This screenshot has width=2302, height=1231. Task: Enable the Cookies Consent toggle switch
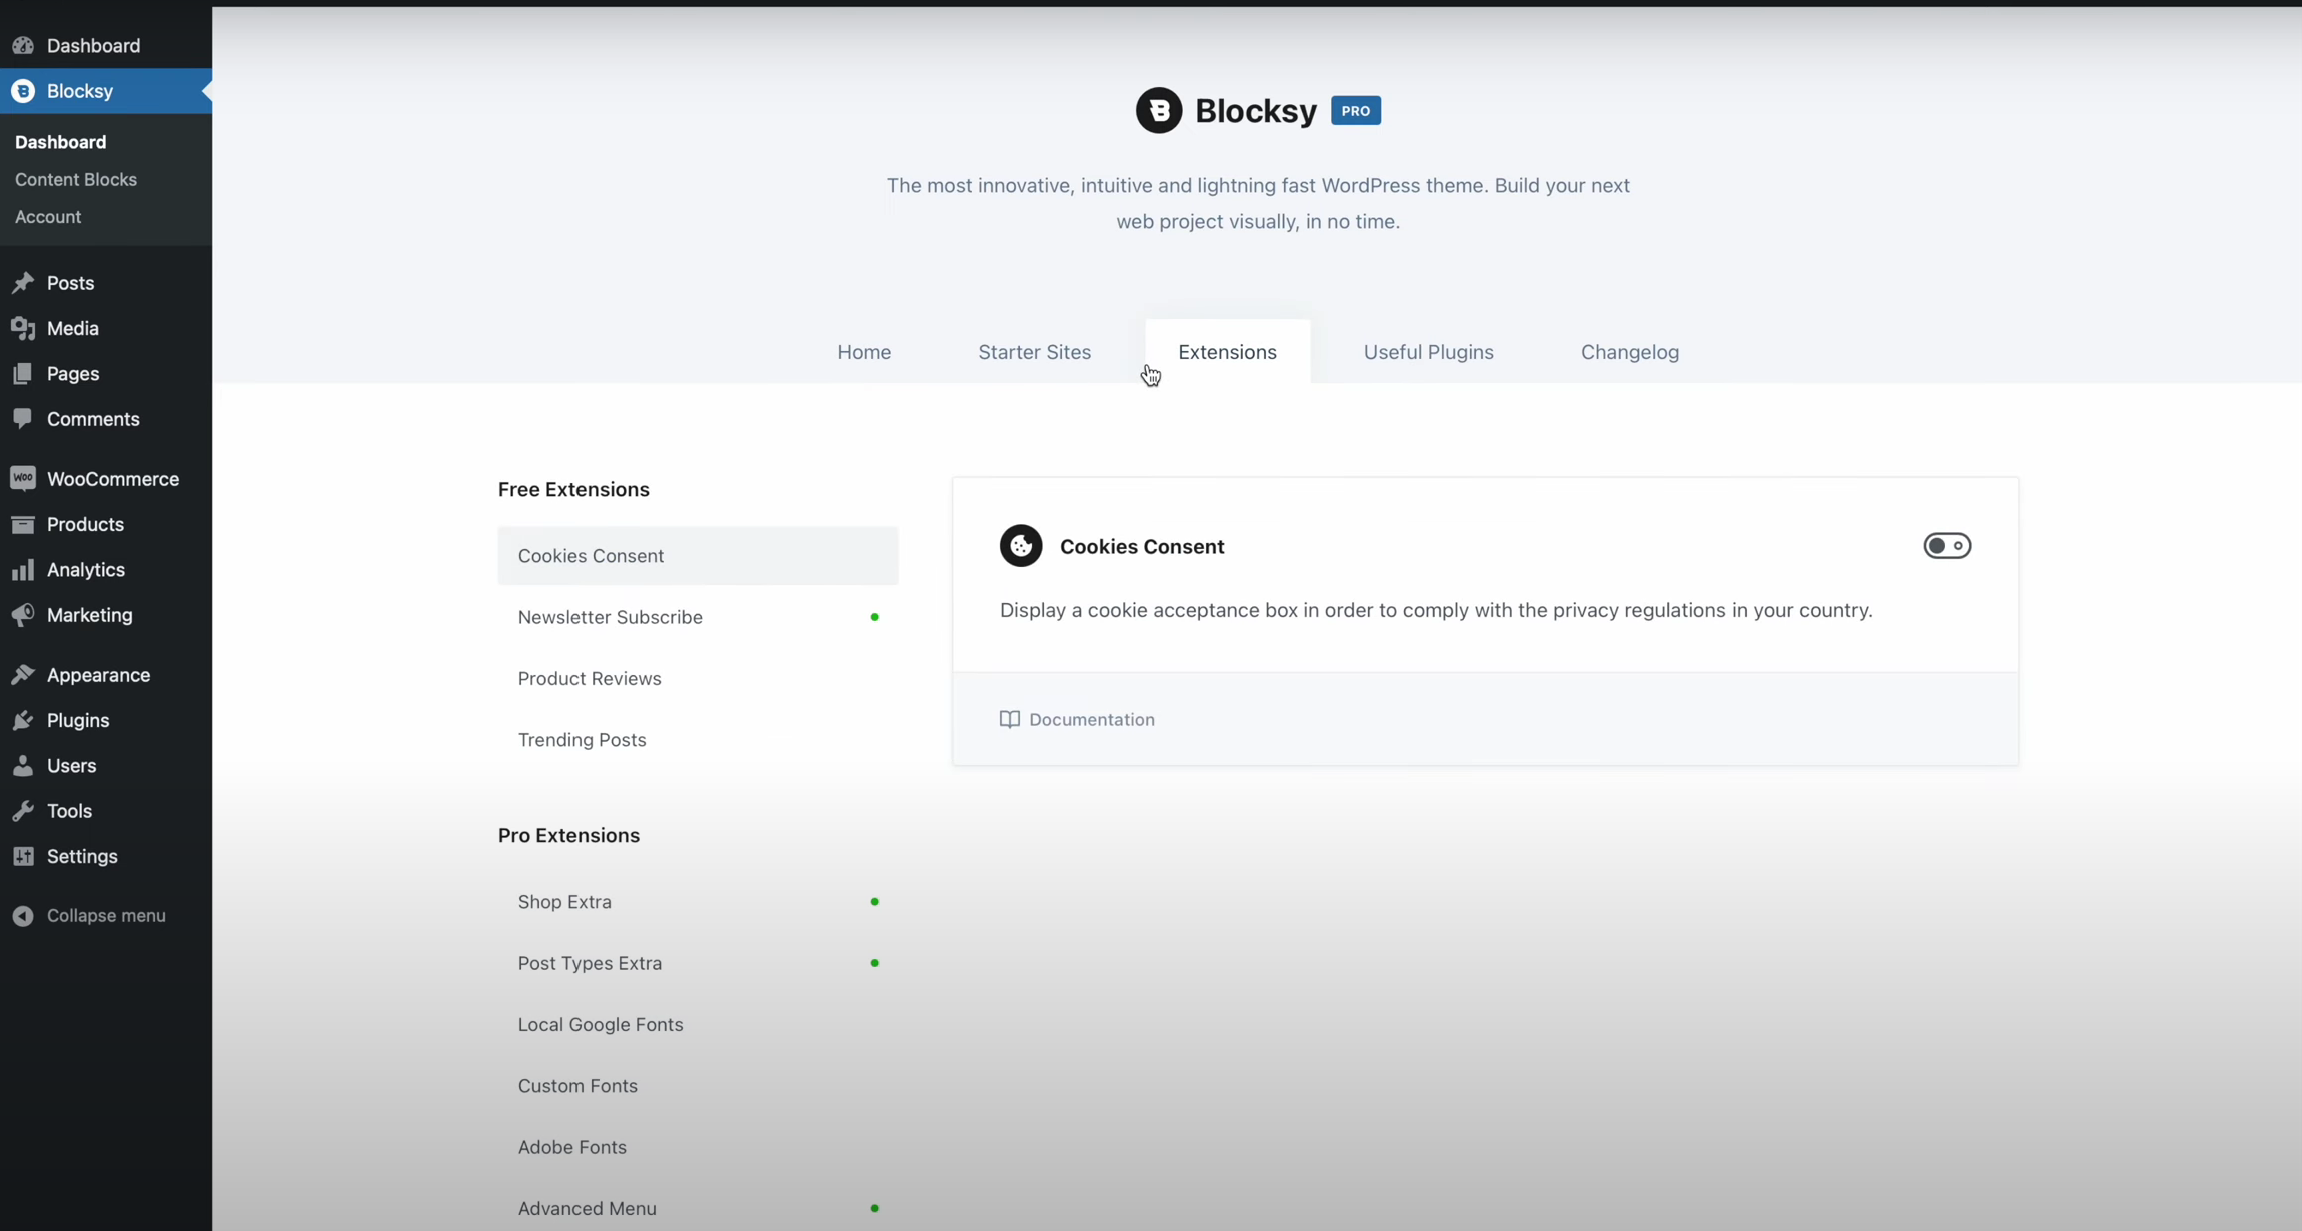(x=1946, y=546)
